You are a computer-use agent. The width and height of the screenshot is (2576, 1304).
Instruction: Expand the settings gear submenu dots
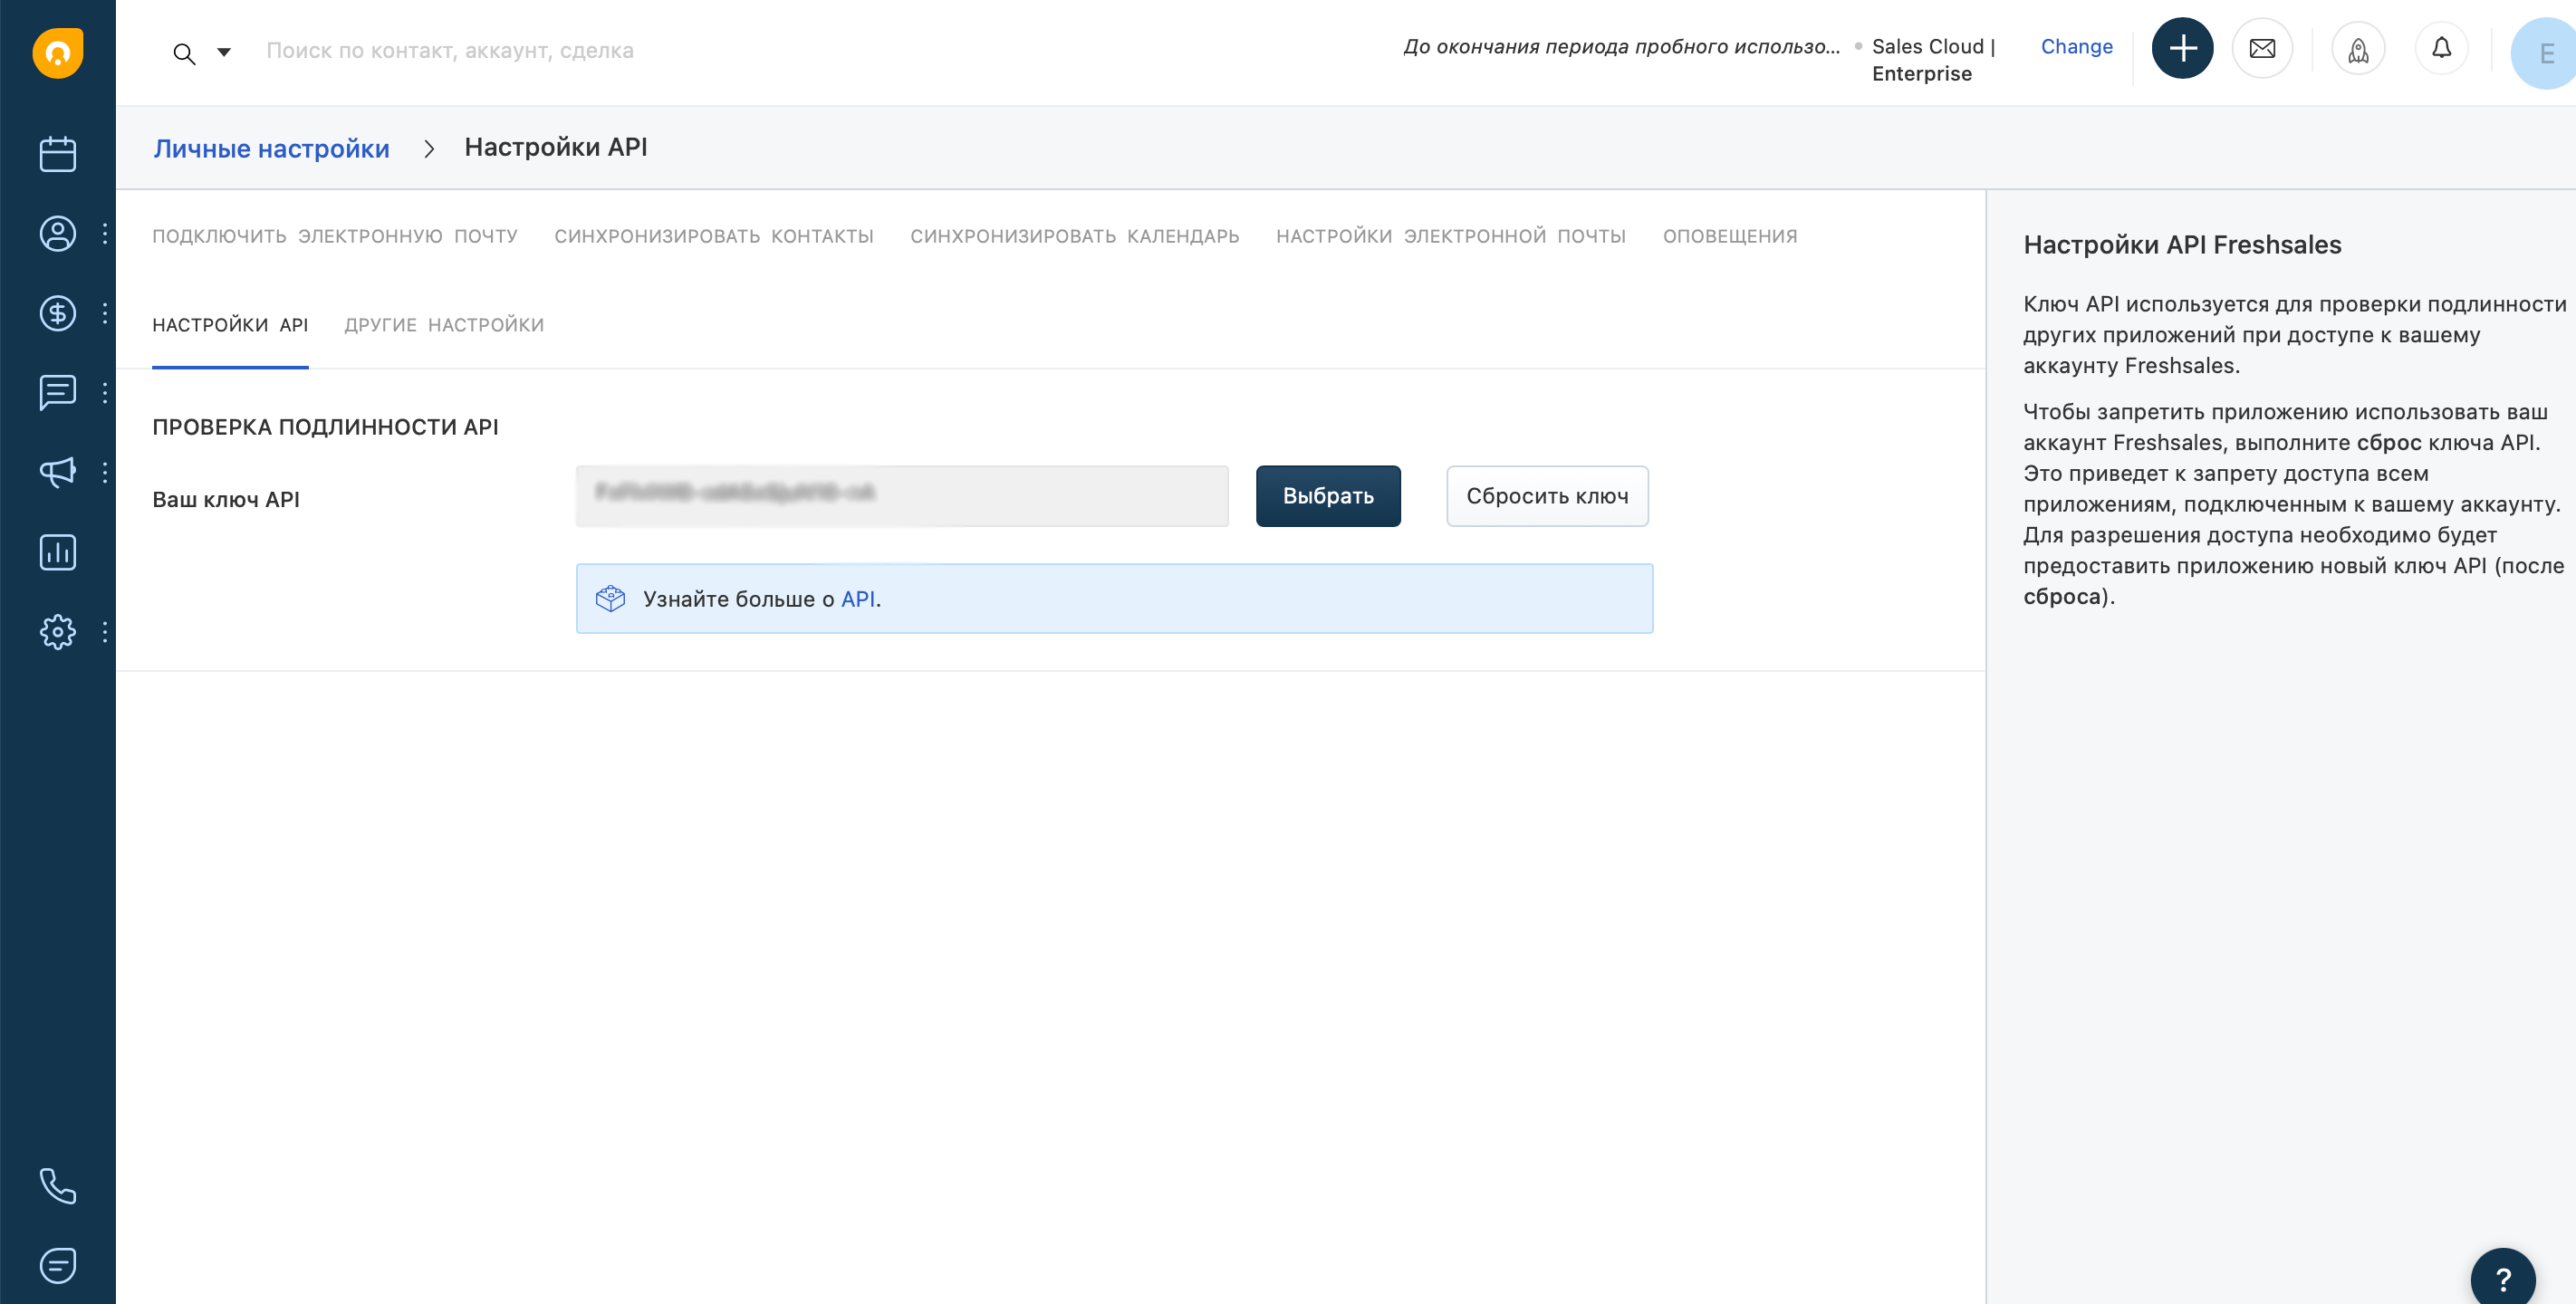click(x=105, y=632)
